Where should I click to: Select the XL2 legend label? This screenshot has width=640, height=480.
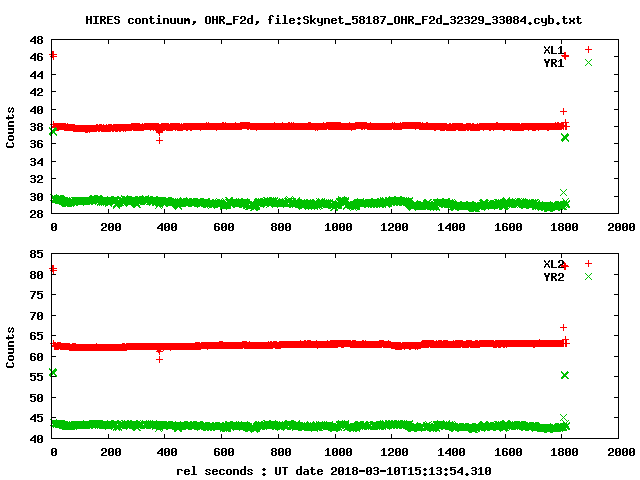(x=553, y=264)
